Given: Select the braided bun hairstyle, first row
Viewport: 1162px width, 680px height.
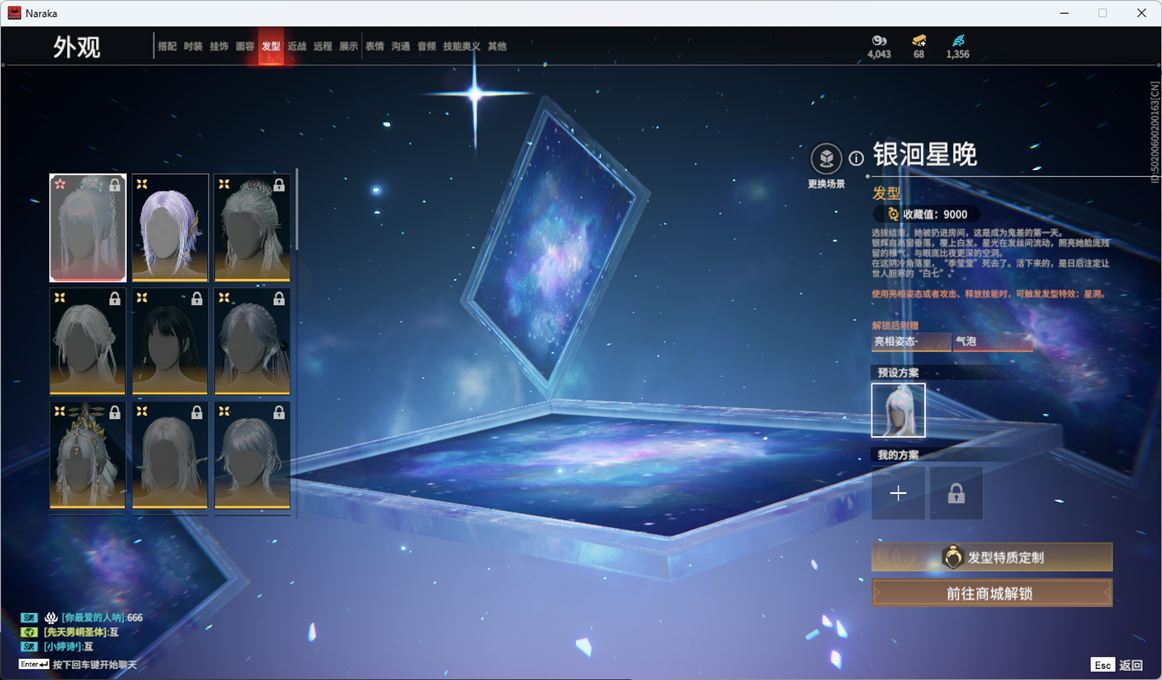Looking at the screenshot, I should click(x=252, y=227).
